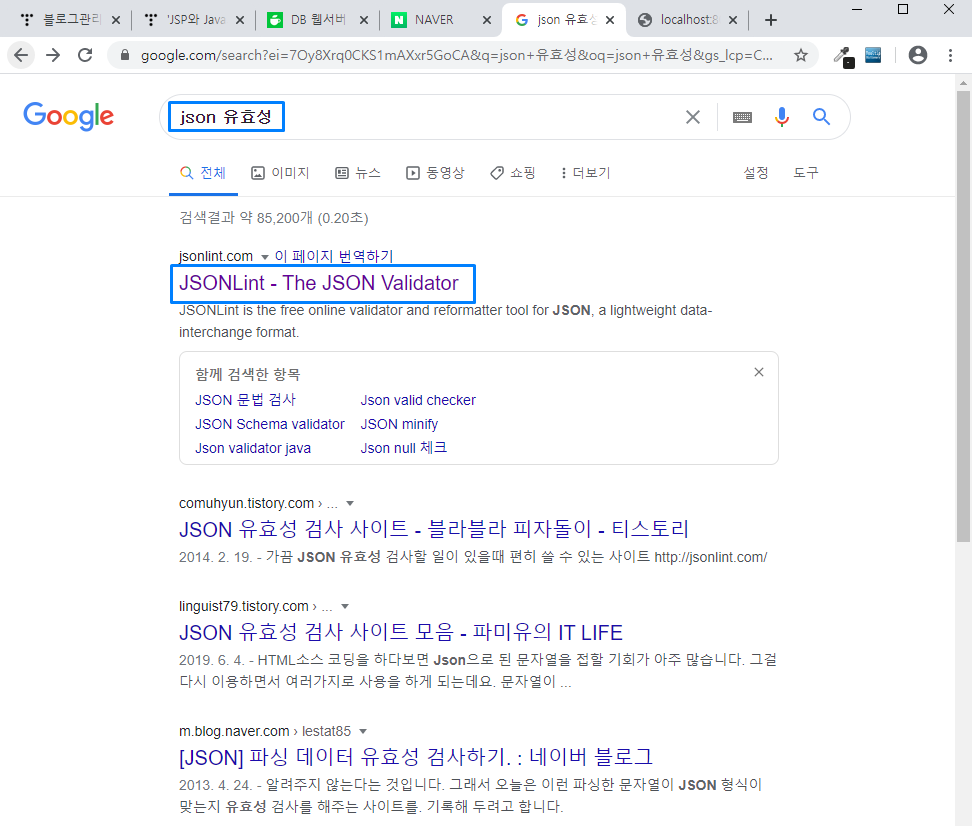Viewport: 972px width, 826px height.
Task: Submit search with the magnifier icon
Action: coord(821,117)
